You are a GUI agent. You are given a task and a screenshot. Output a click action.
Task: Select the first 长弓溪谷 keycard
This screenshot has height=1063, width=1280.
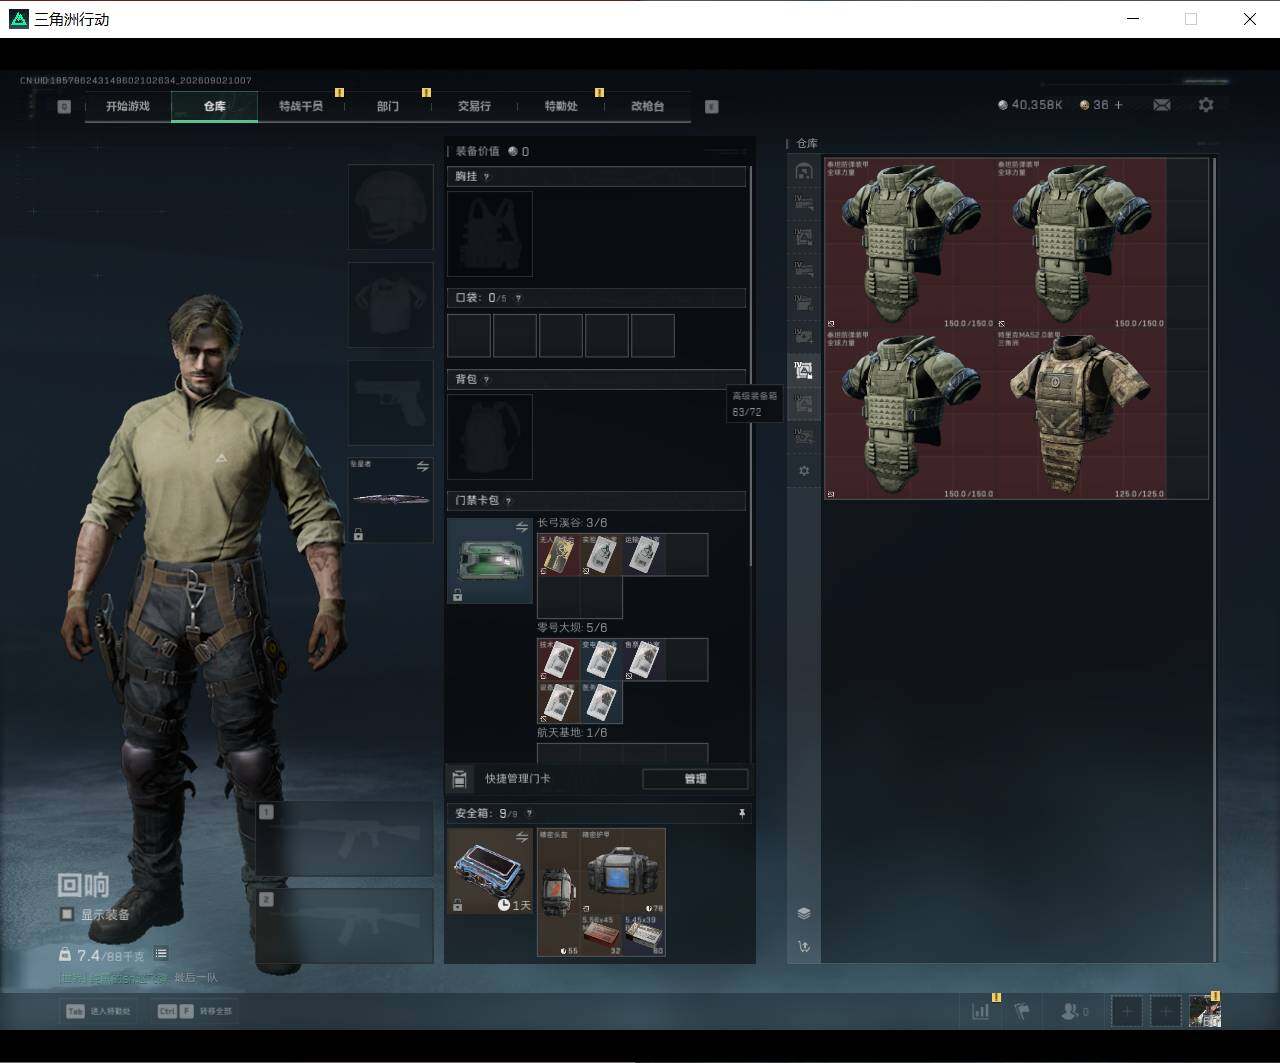click(x=558, y=555)
